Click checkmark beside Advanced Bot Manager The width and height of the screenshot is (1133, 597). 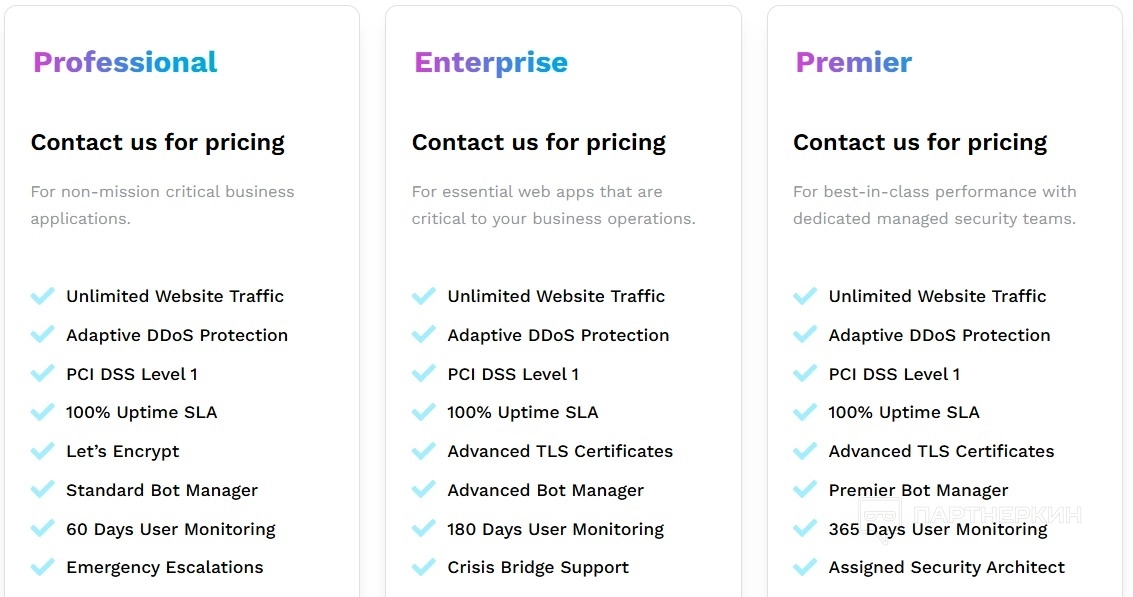[x=423, y=490]
